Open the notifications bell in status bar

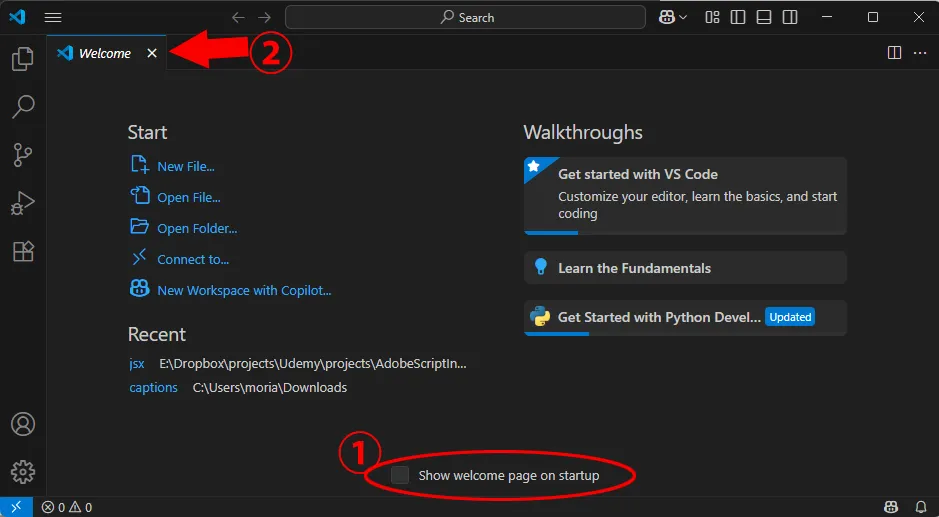(921, 507)
